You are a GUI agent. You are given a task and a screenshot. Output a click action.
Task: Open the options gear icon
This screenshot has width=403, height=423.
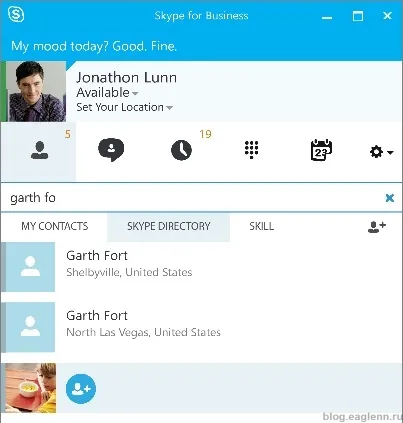[376, 152]
